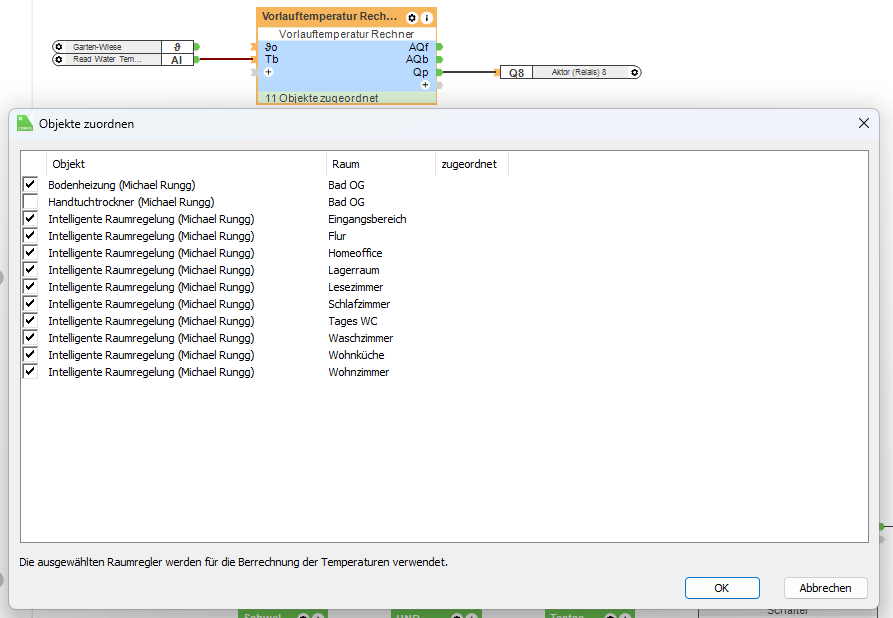Click room cell 'Wohnküche'
893x618 pixels.
point(357,355)
